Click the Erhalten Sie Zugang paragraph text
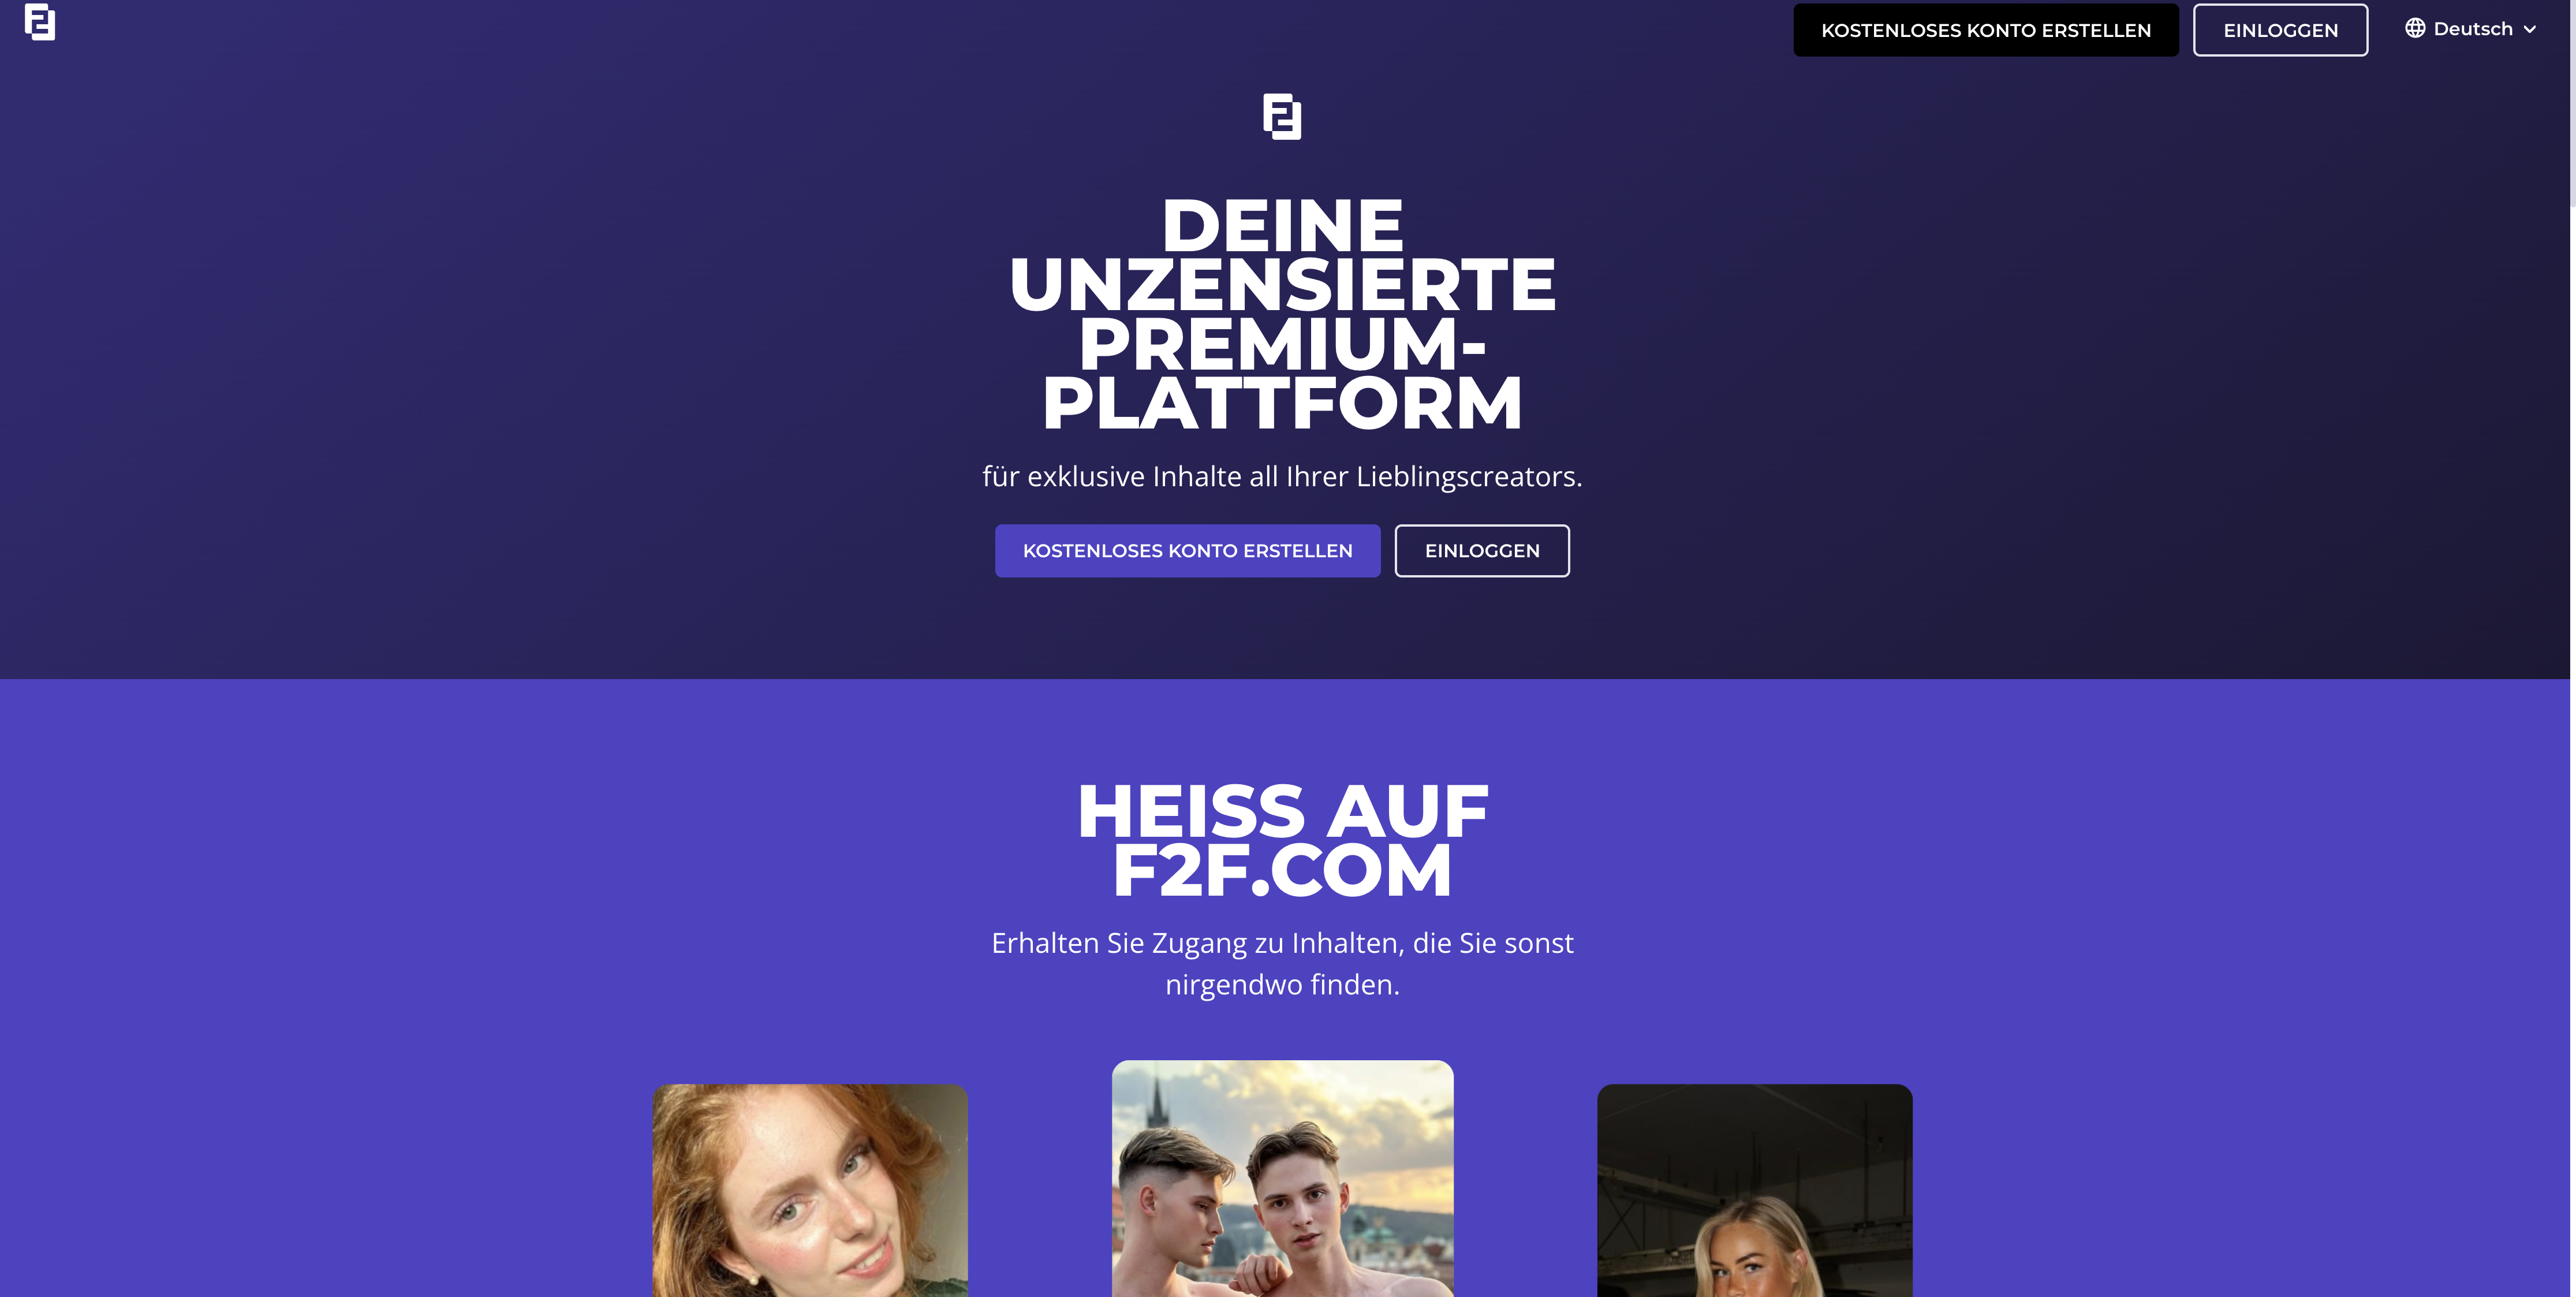Viewport: 2576px width, 1297px height. tap(1282, 963)
